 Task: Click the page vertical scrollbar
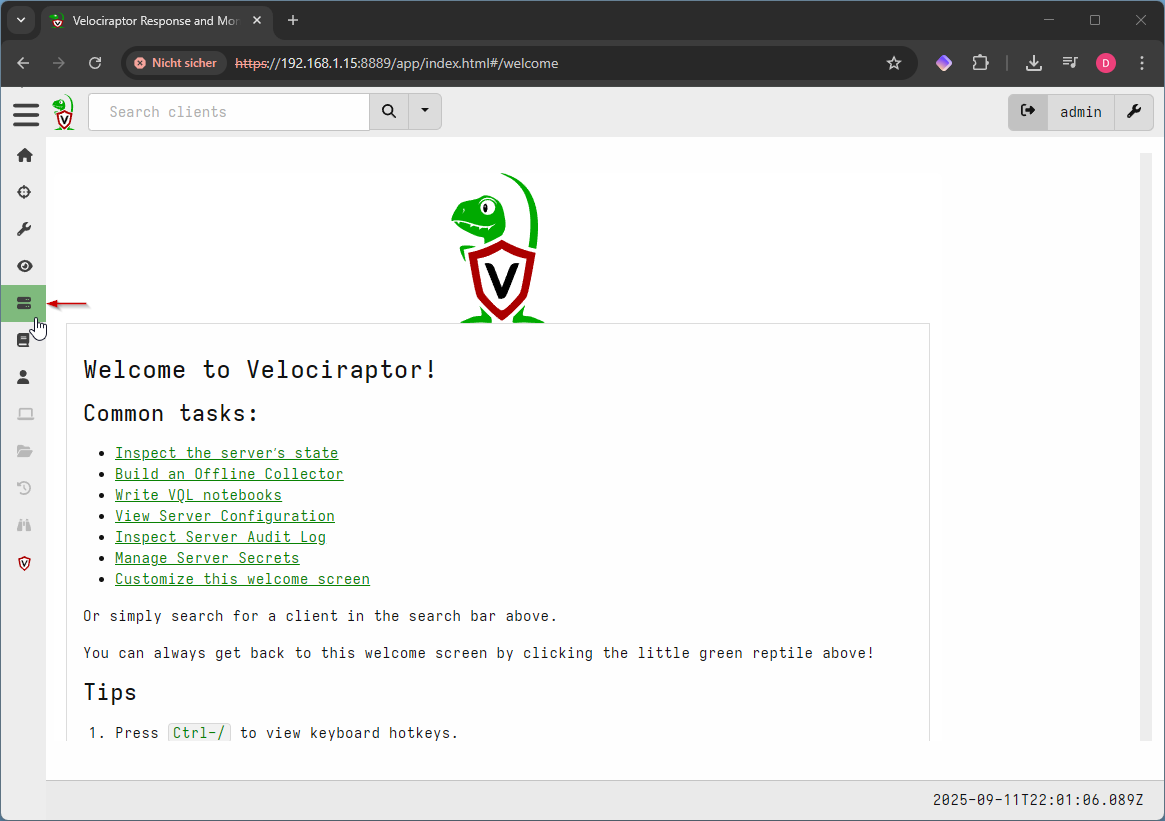point(1146,446)
